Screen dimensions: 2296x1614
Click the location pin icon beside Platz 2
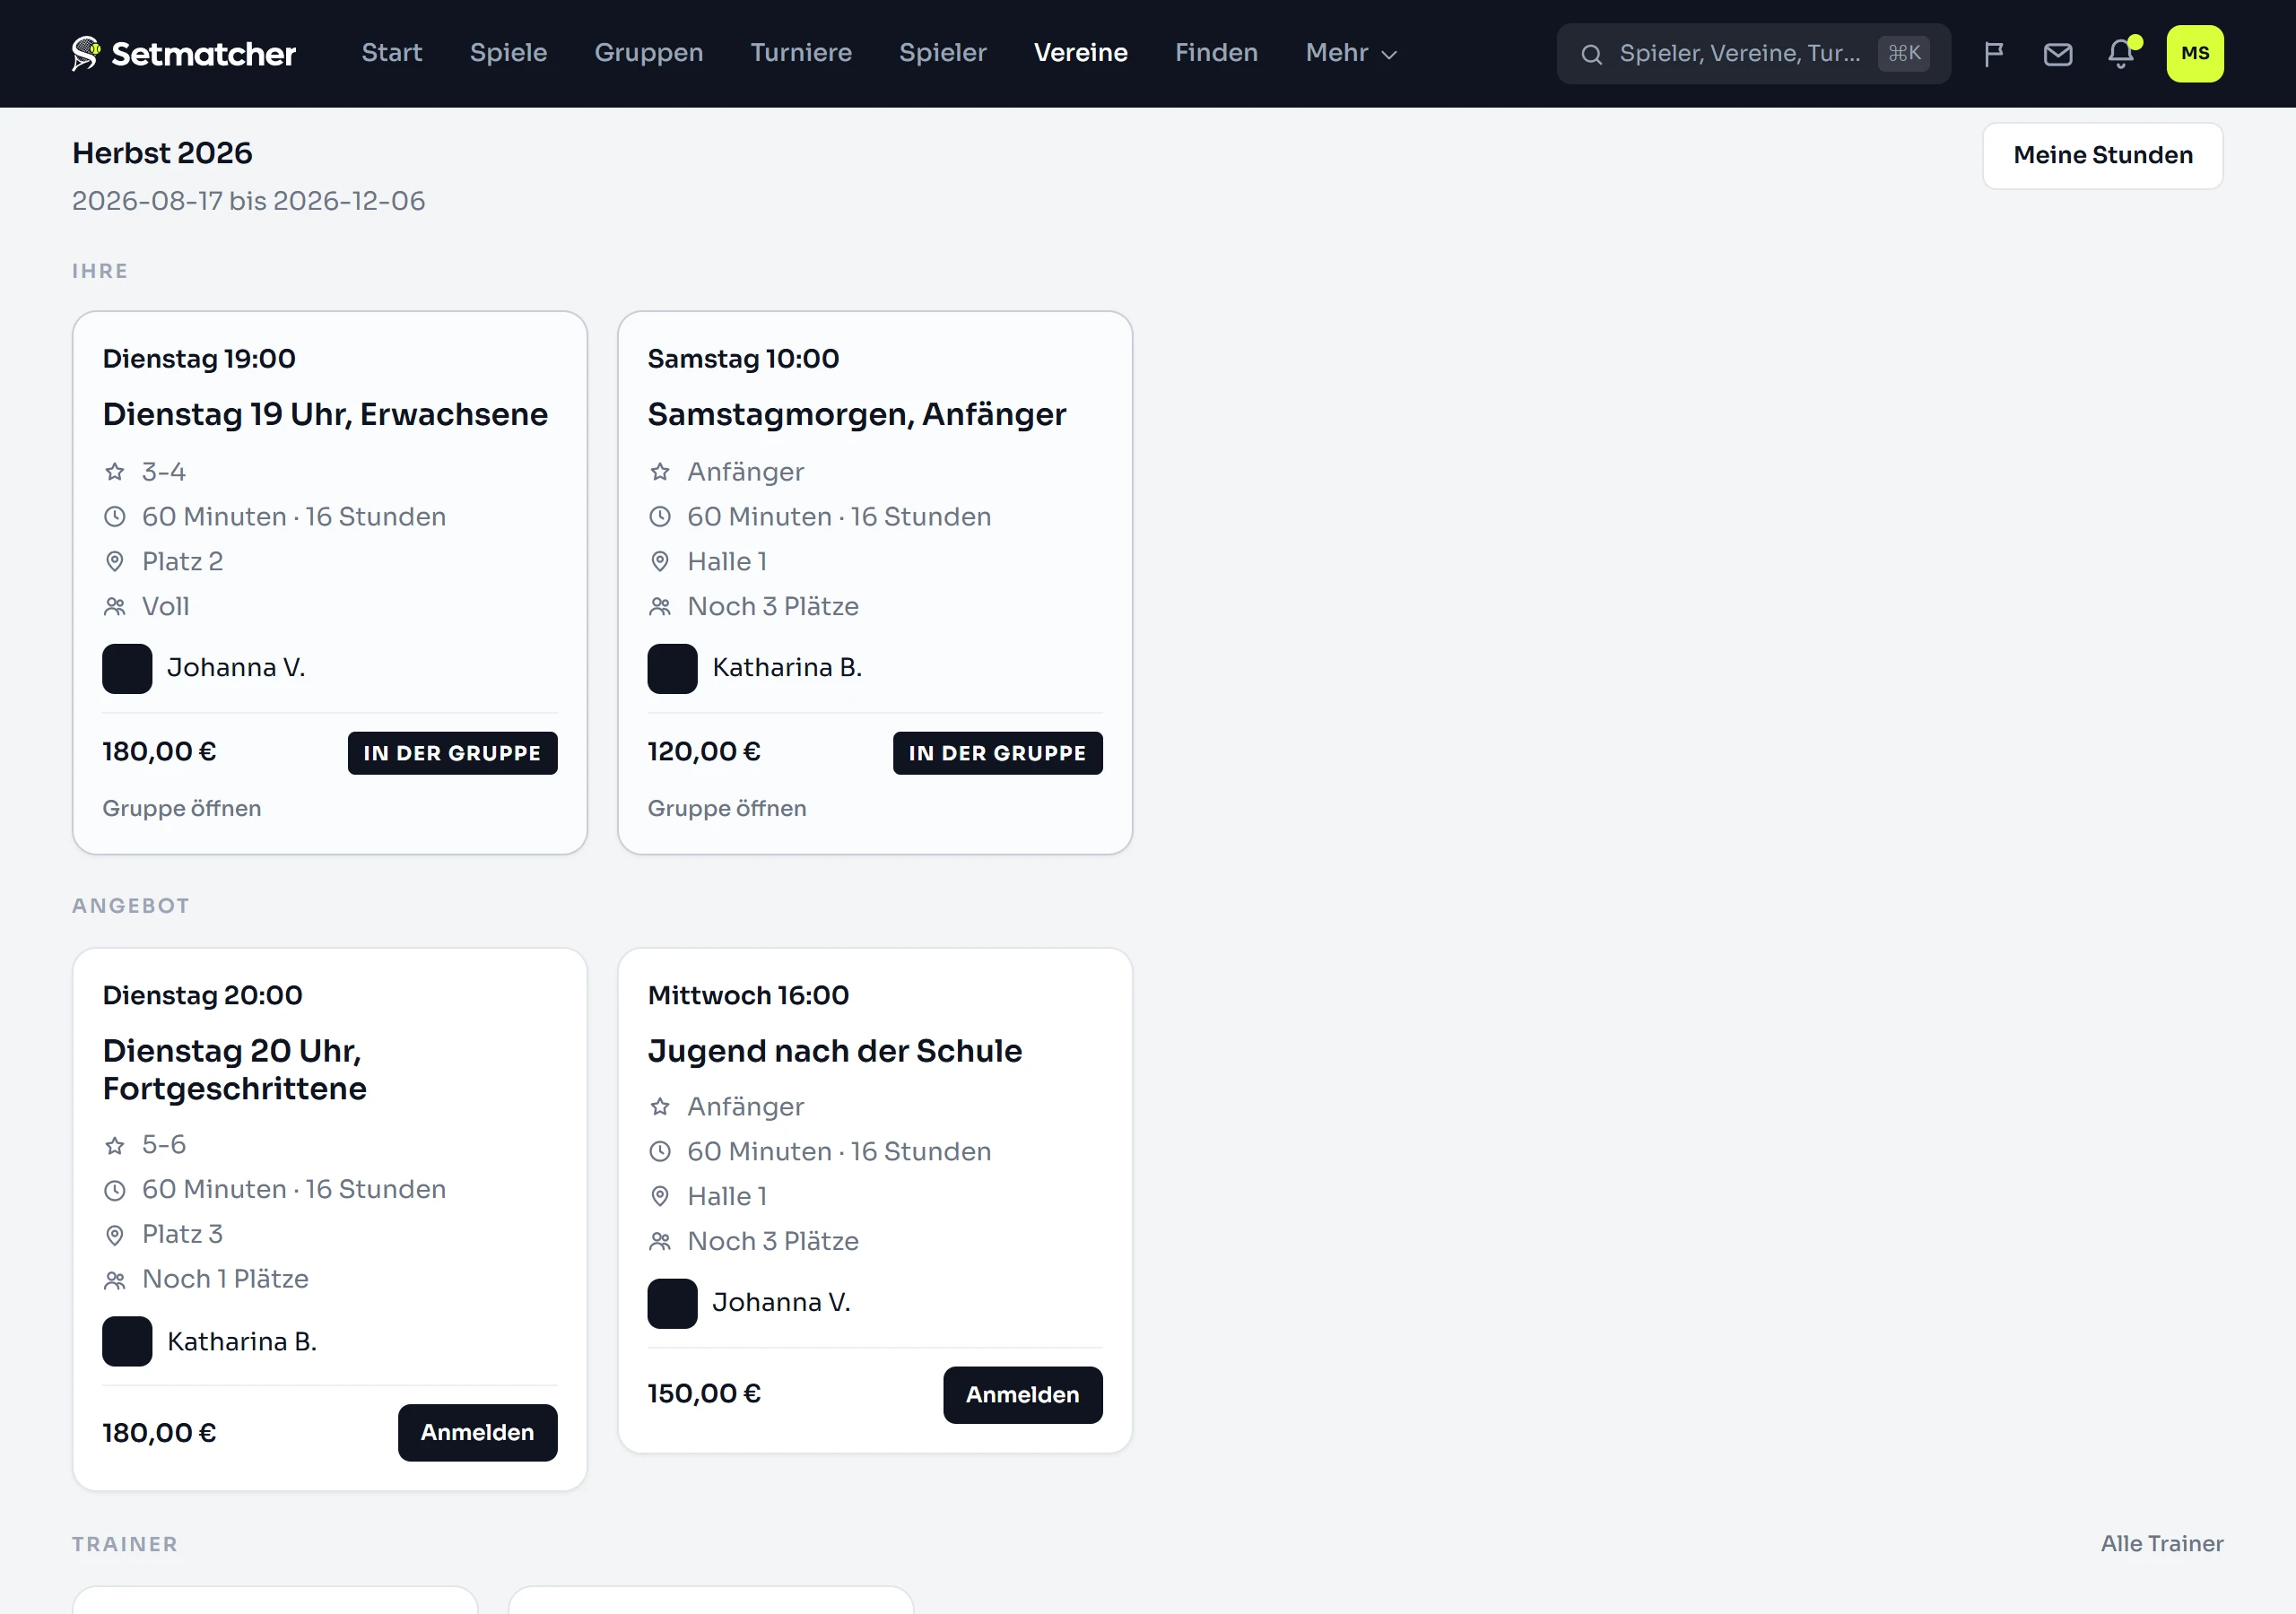115,561
